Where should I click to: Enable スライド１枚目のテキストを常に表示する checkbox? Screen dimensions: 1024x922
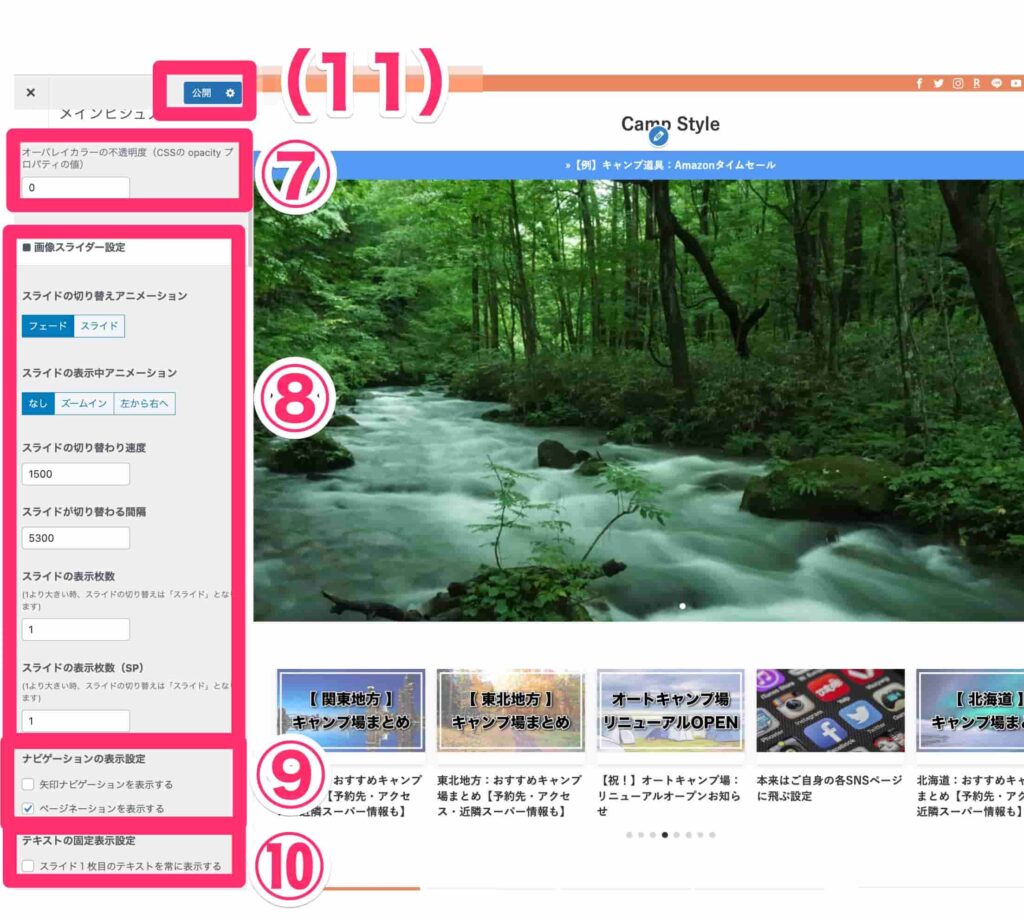28,866
